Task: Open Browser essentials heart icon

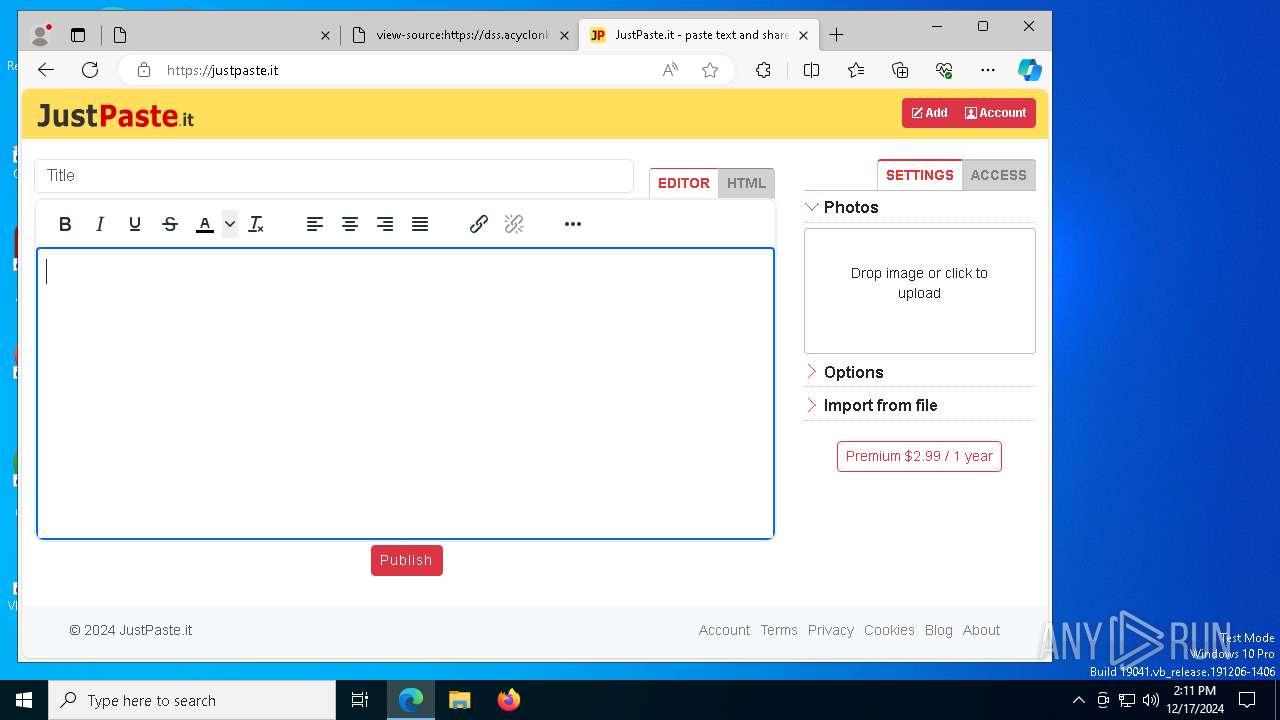Action: [944, 70]
